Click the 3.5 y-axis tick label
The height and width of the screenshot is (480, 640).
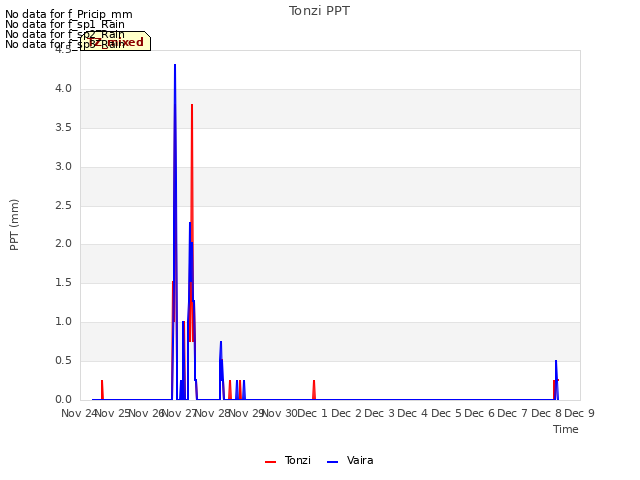[x=63, y=128]
